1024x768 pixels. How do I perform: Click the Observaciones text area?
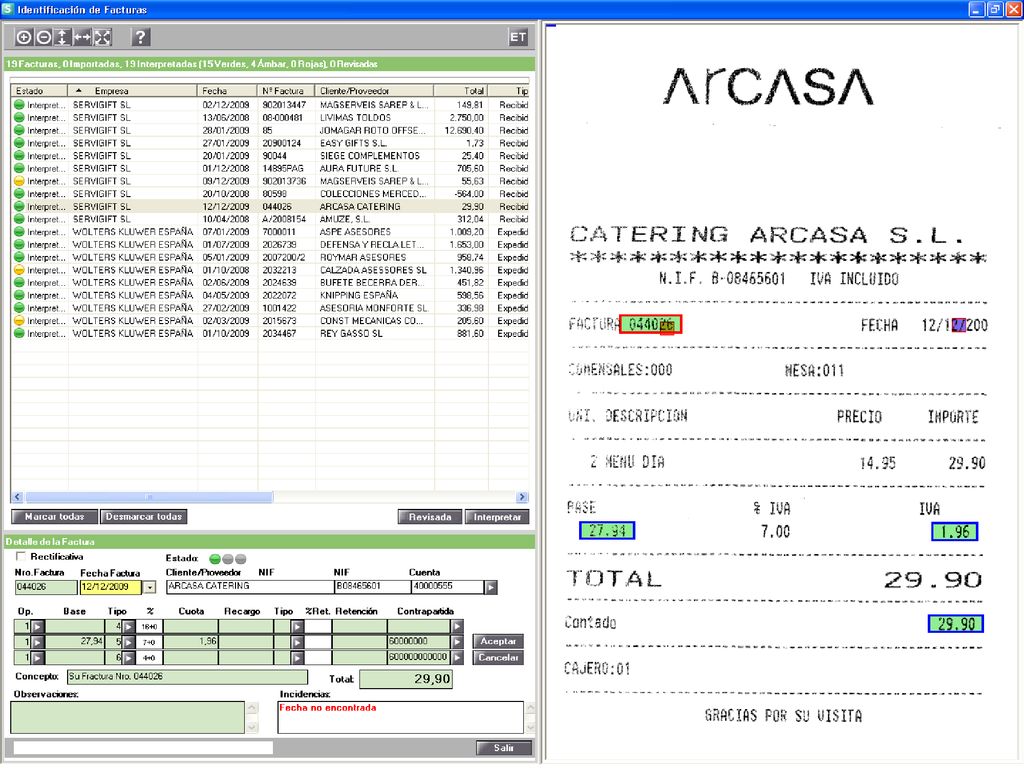coord(128,718)
